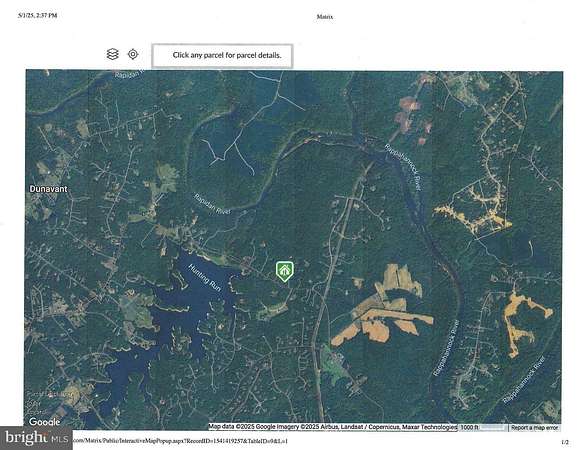
Task: Click the Rappahannock River label at the bottom right
Action: [x=524, y=379]
